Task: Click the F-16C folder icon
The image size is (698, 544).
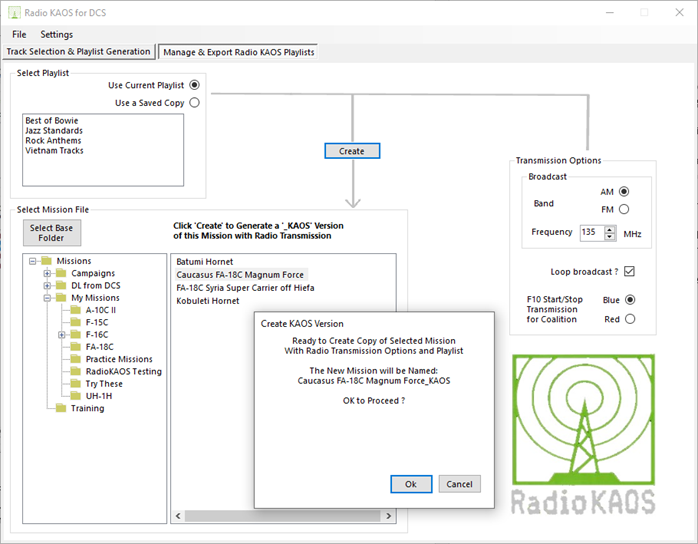Action: (x=76, y=334)
